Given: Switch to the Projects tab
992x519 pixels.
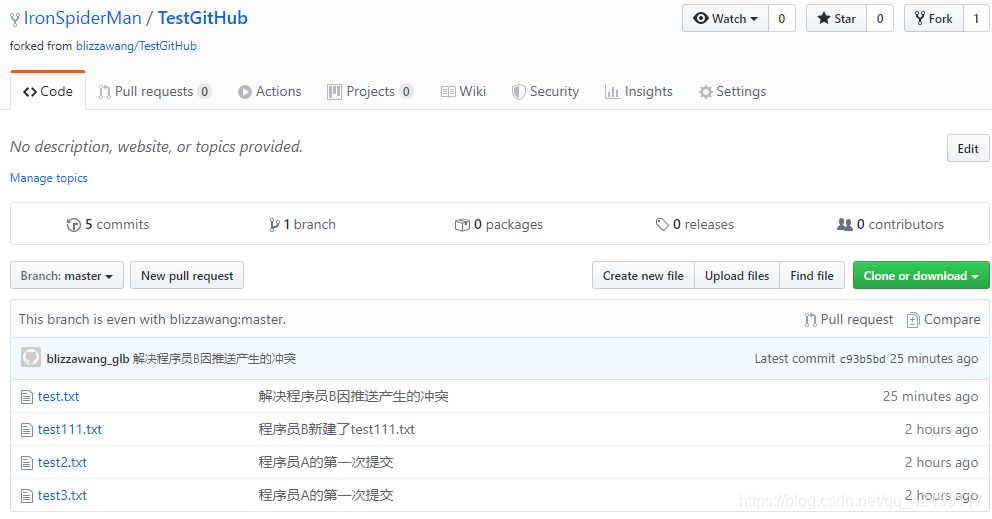Looking at the screenshot, I should (x=370, y=91).
